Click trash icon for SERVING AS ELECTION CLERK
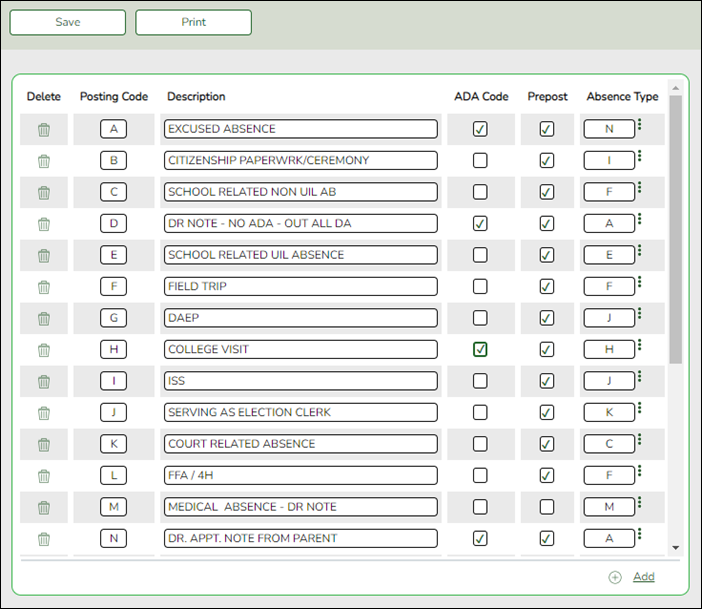702x609 pixels. pos(44,413)
